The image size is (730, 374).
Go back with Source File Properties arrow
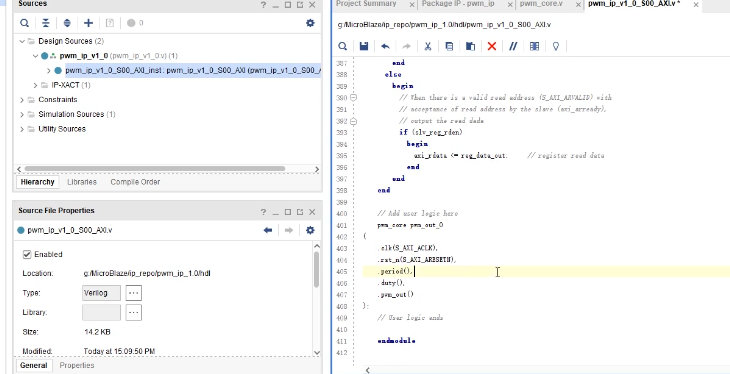268,230
